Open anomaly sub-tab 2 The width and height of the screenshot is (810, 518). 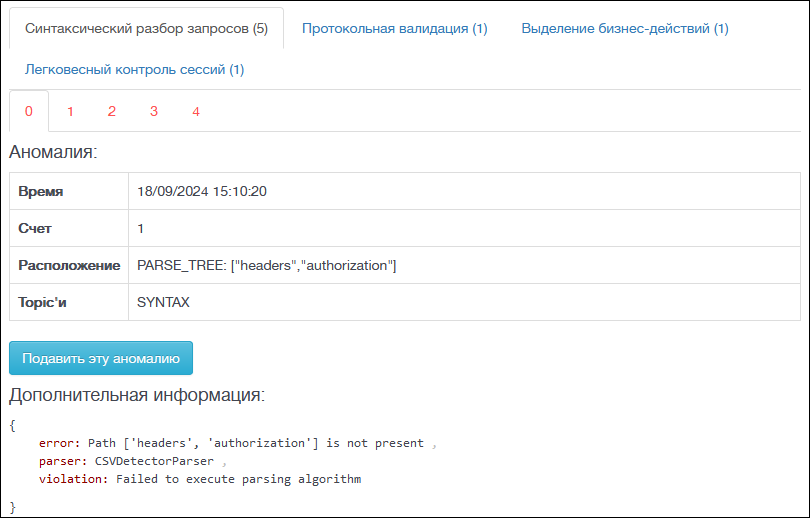112,111
